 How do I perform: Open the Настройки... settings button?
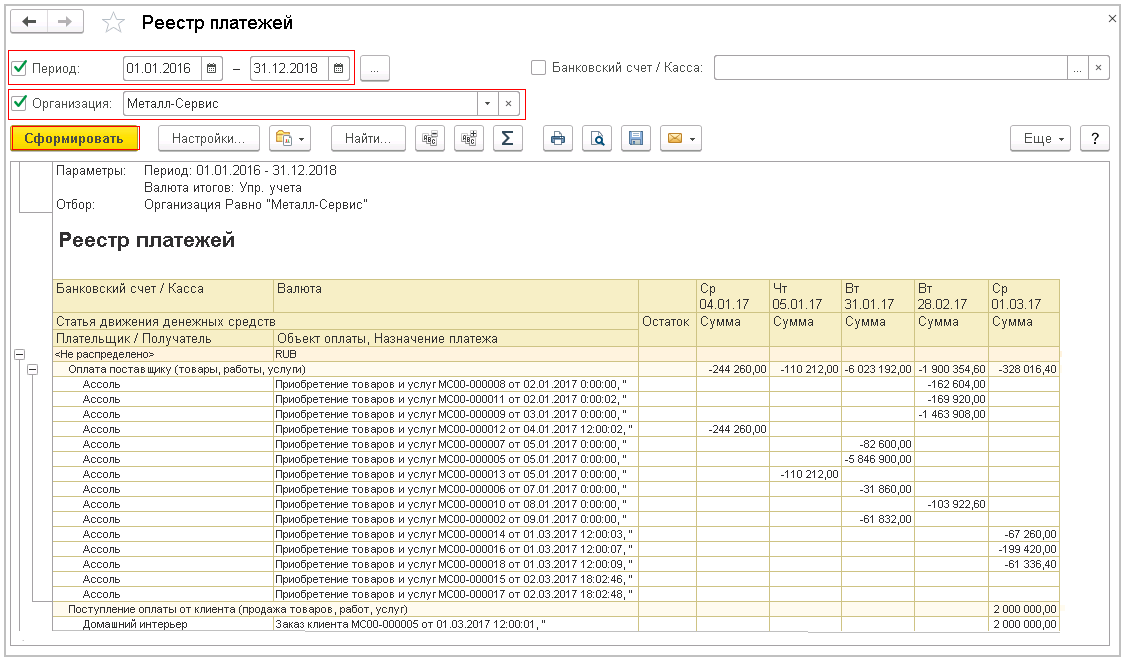pos(208,138)
